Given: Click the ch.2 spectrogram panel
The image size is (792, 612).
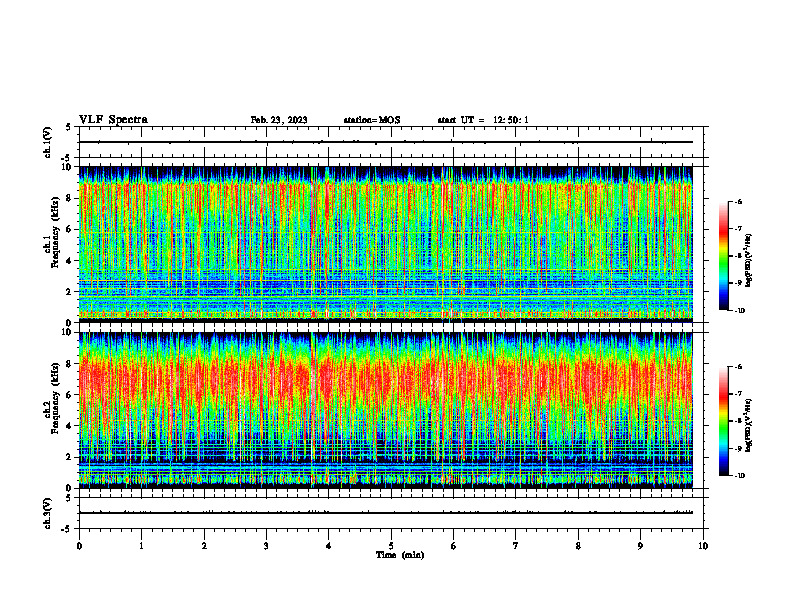Looking at the screenshot, I should coord(386,410).
